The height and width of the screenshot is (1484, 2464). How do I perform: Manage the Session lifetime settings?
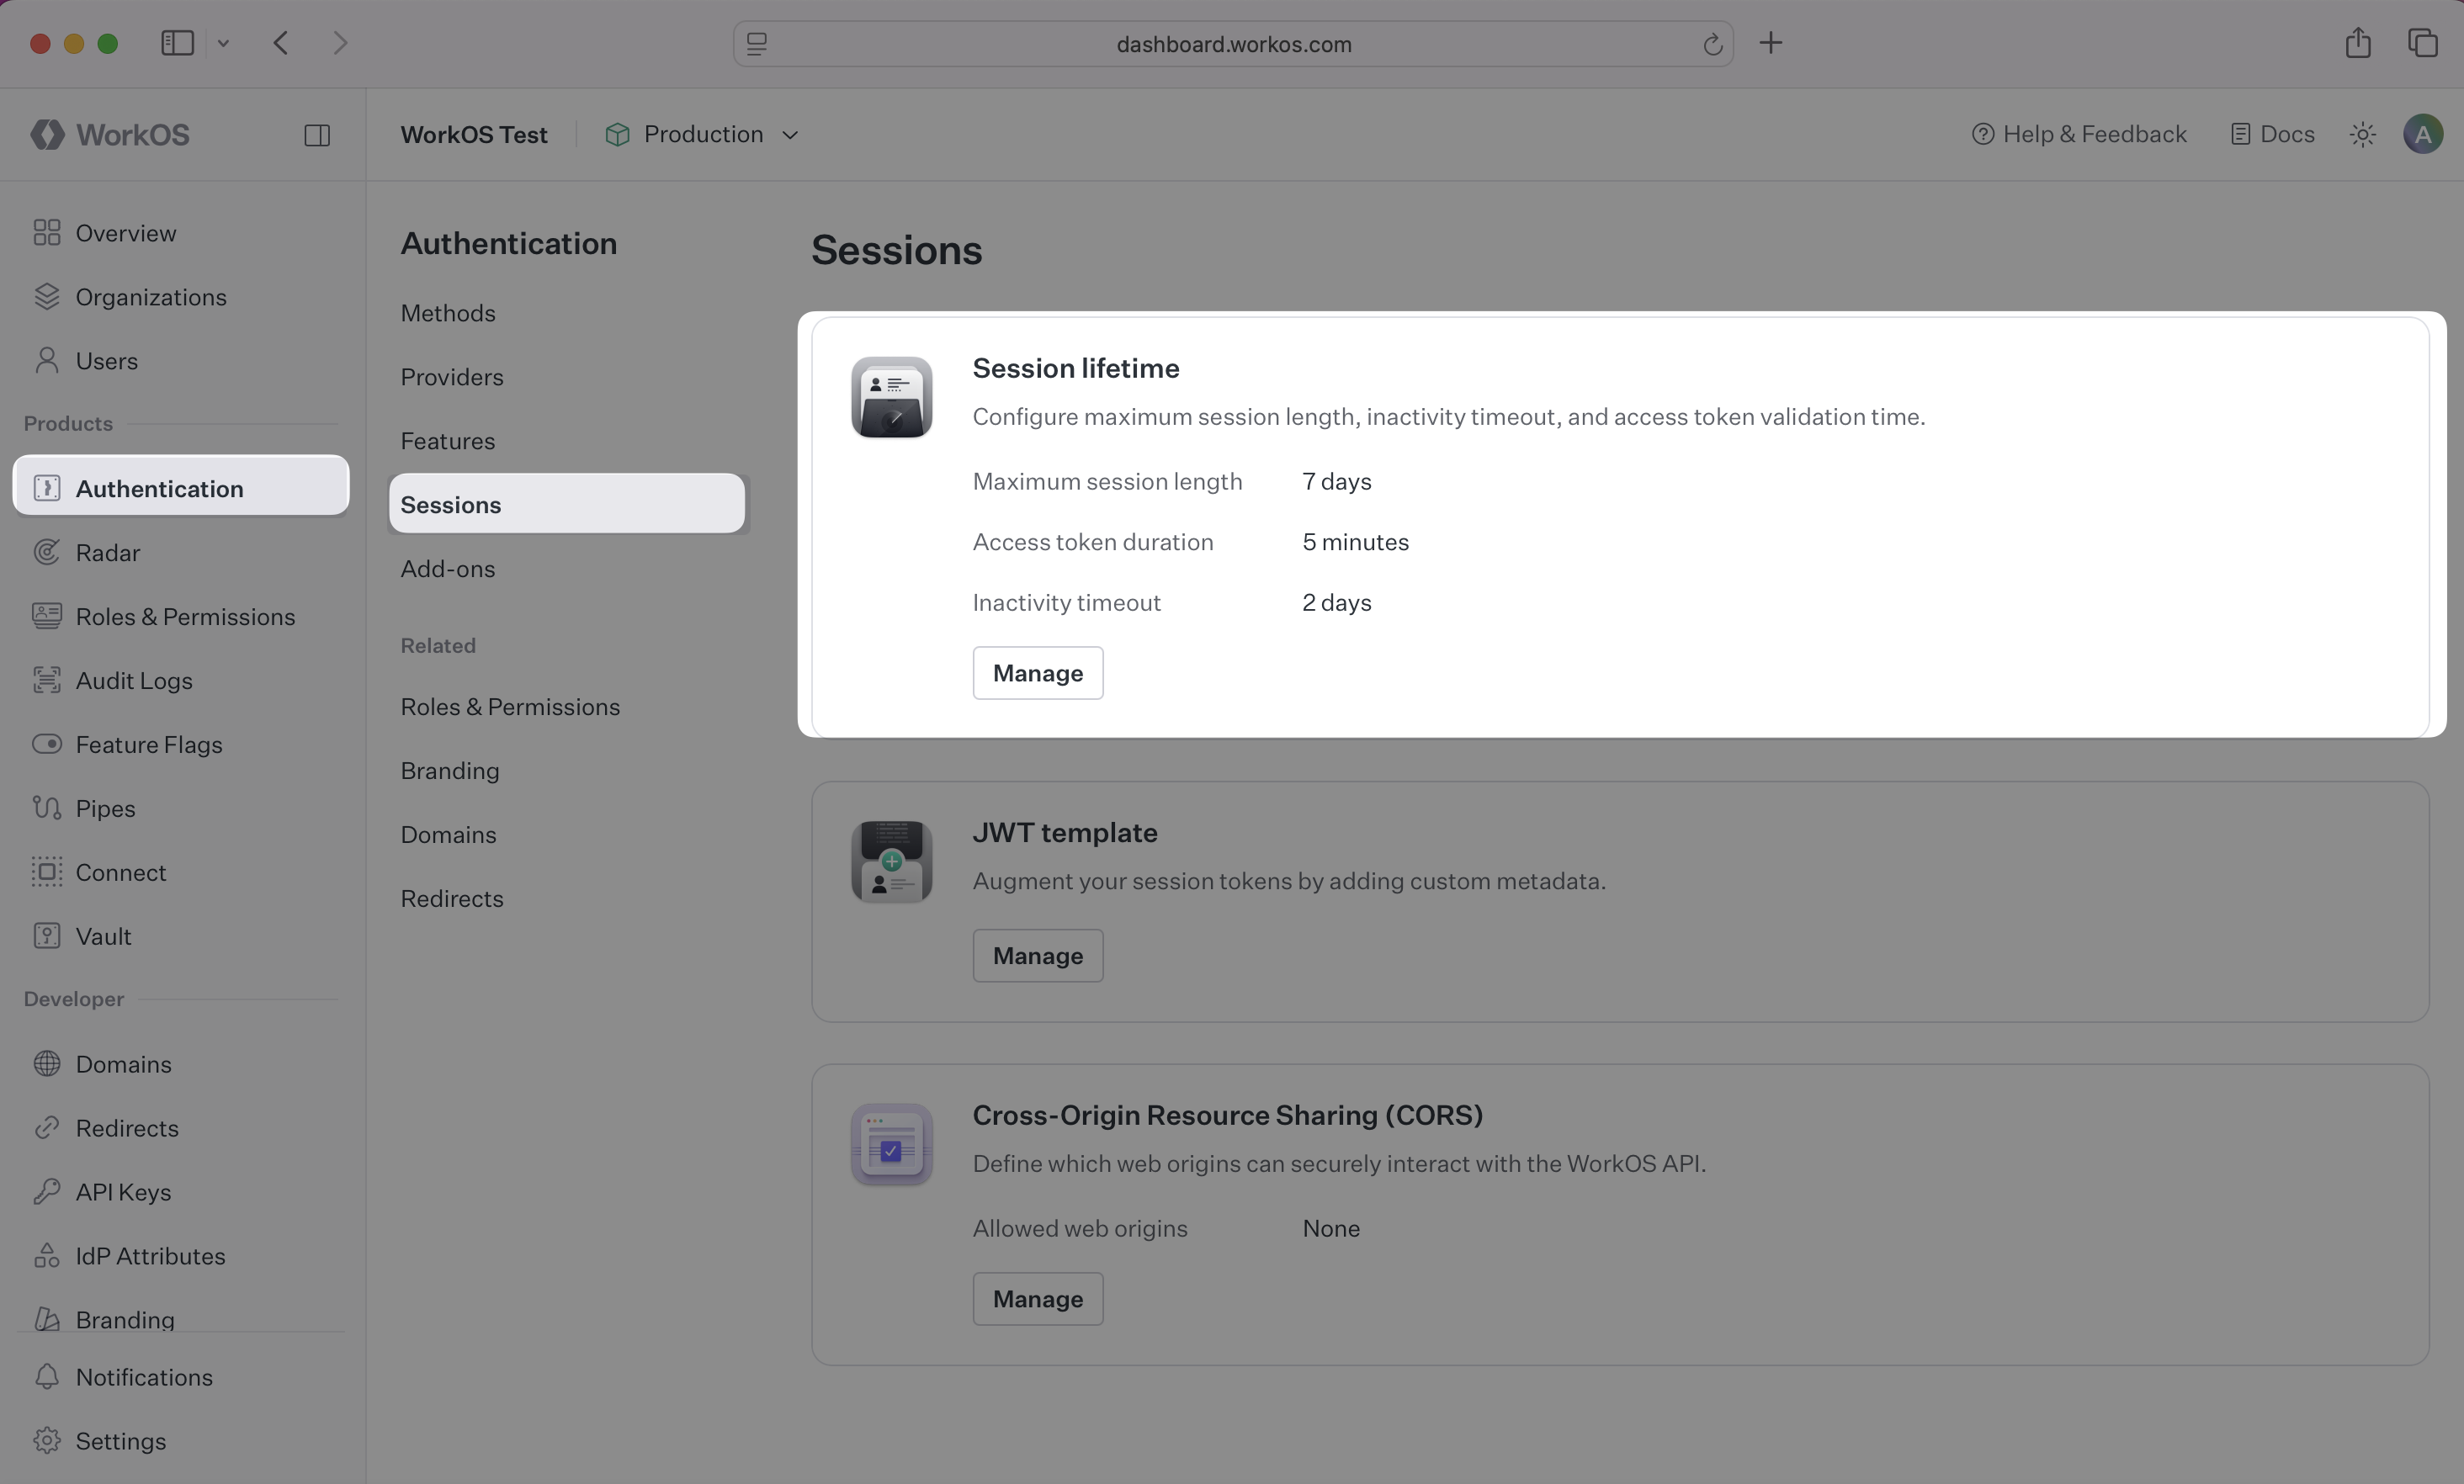click(1037, 672)
